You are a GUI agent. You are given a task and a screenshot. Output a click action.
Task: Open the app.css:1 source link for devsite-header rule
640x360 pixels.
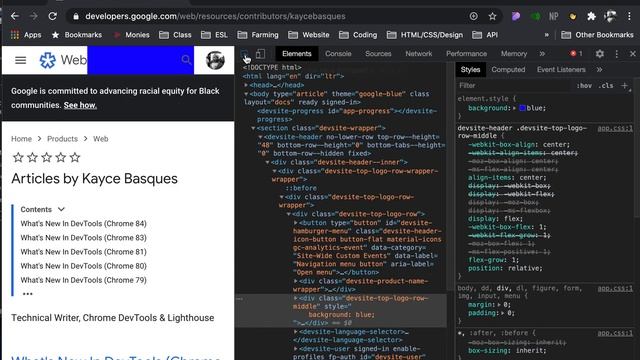click(x=615, y=129)
